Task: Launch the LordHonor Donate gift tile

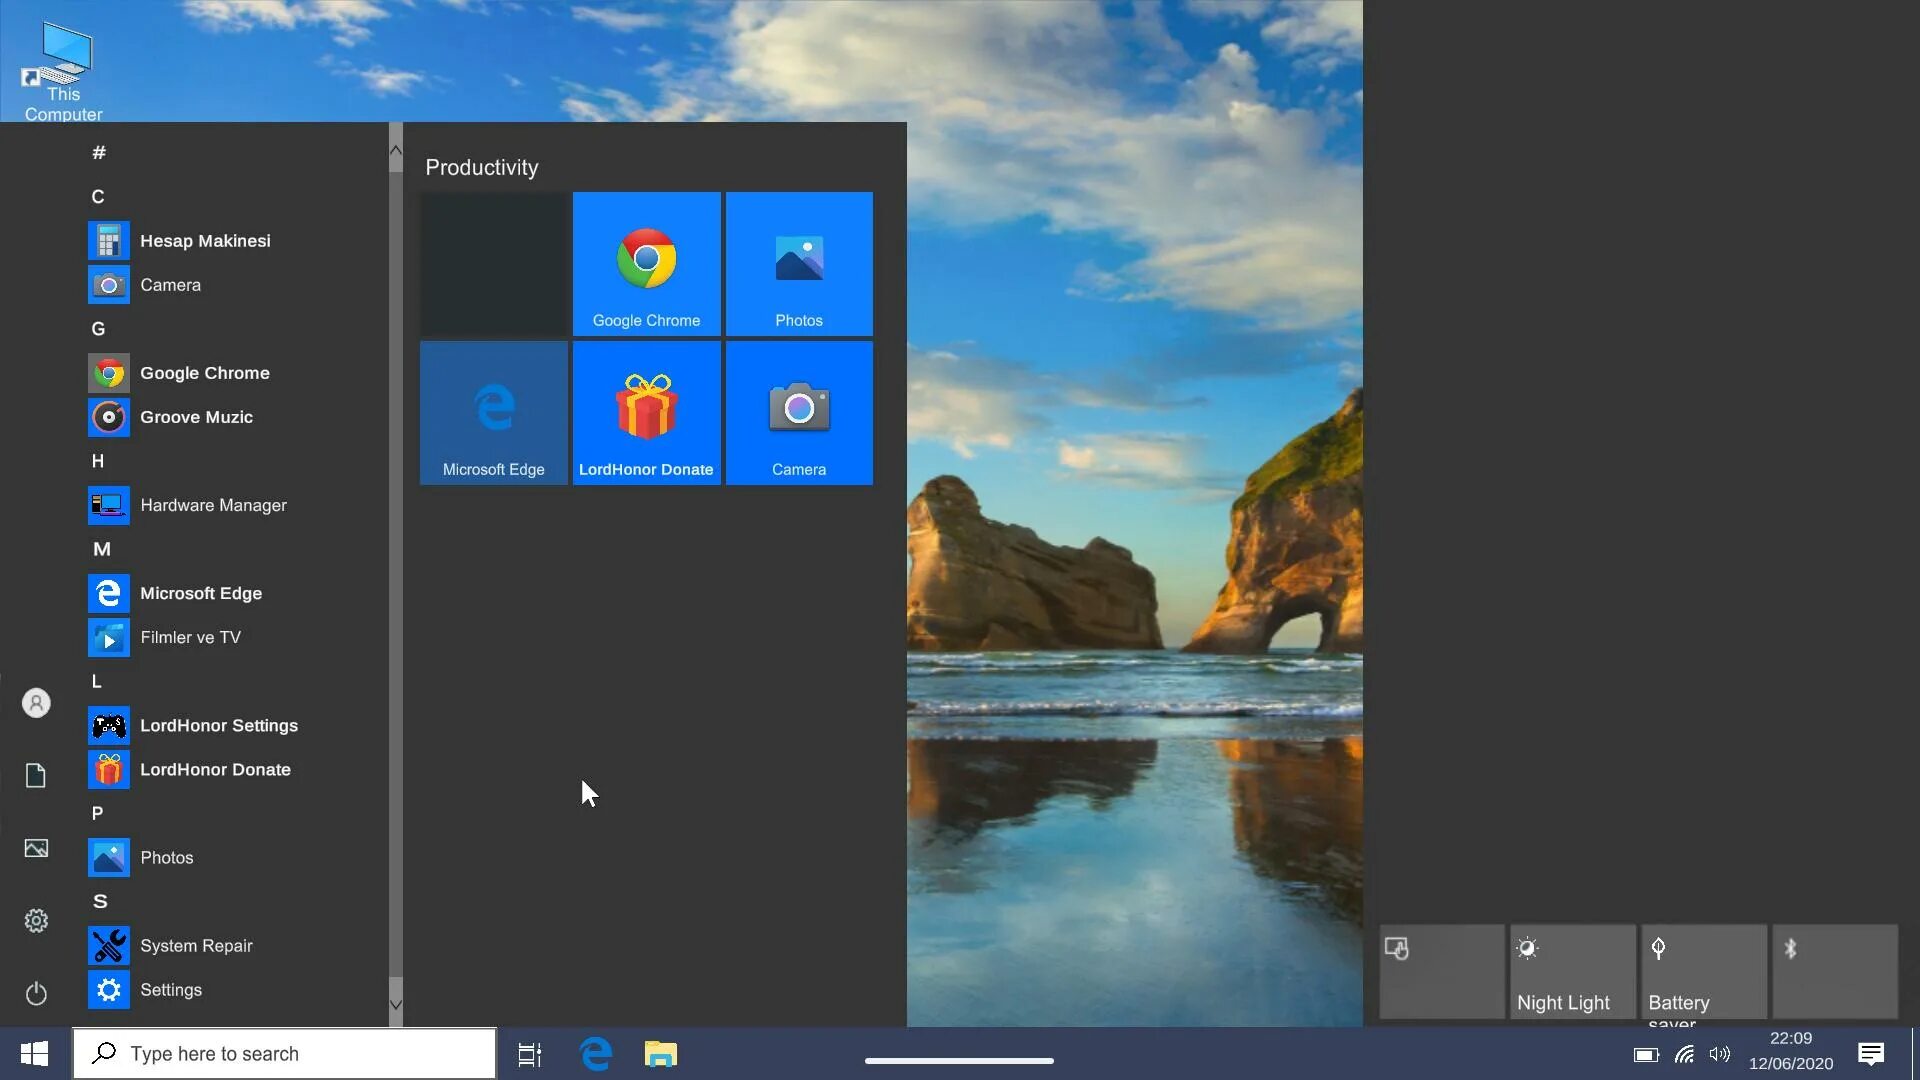Action: (x=646, y=413)
